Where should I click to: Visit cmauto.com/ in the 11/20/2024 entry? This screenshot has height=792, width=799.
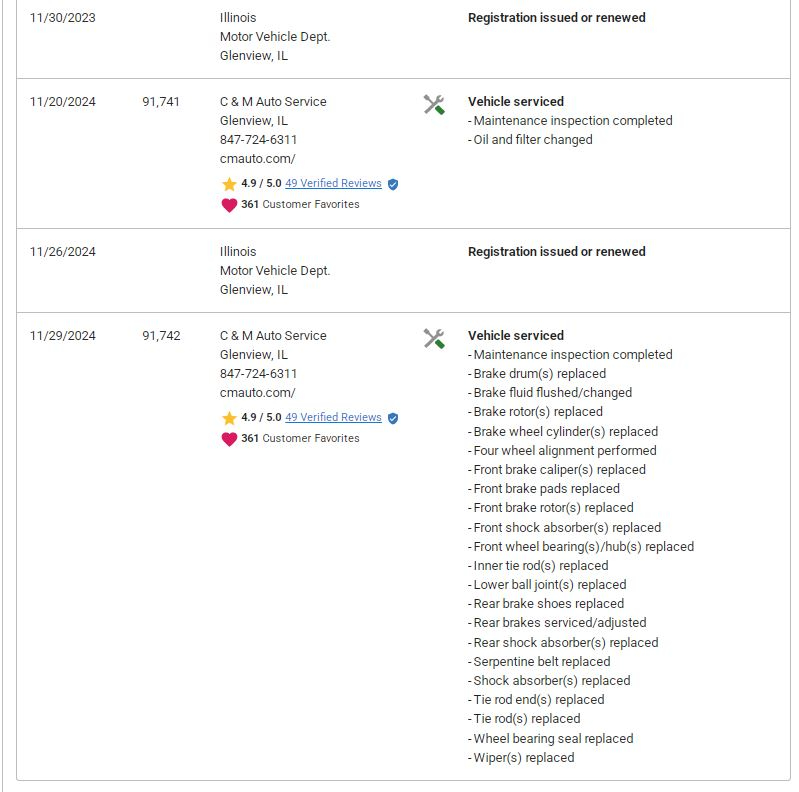pos(257,158)
